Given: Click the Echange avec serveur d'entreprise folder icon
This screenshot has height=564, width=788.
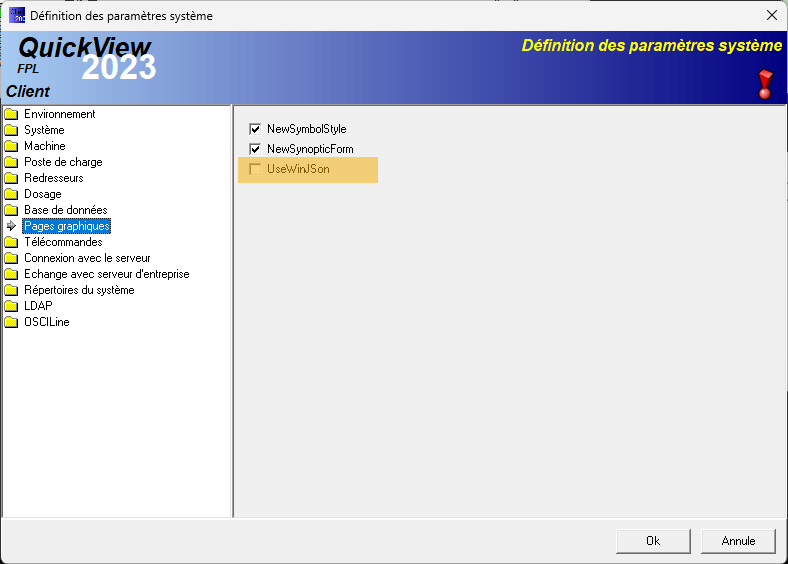Looking at the screenshot, I should [x=11, y=274].
